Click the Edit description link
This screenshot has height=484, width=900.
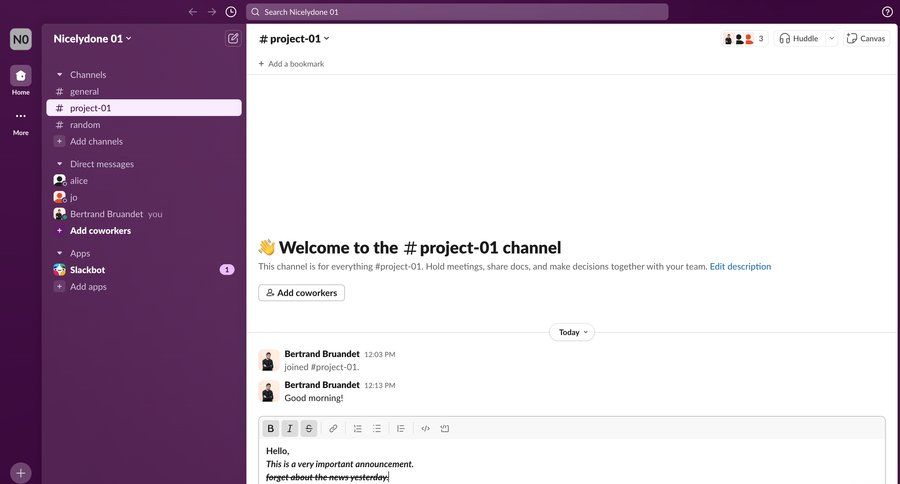pos(740,266)
